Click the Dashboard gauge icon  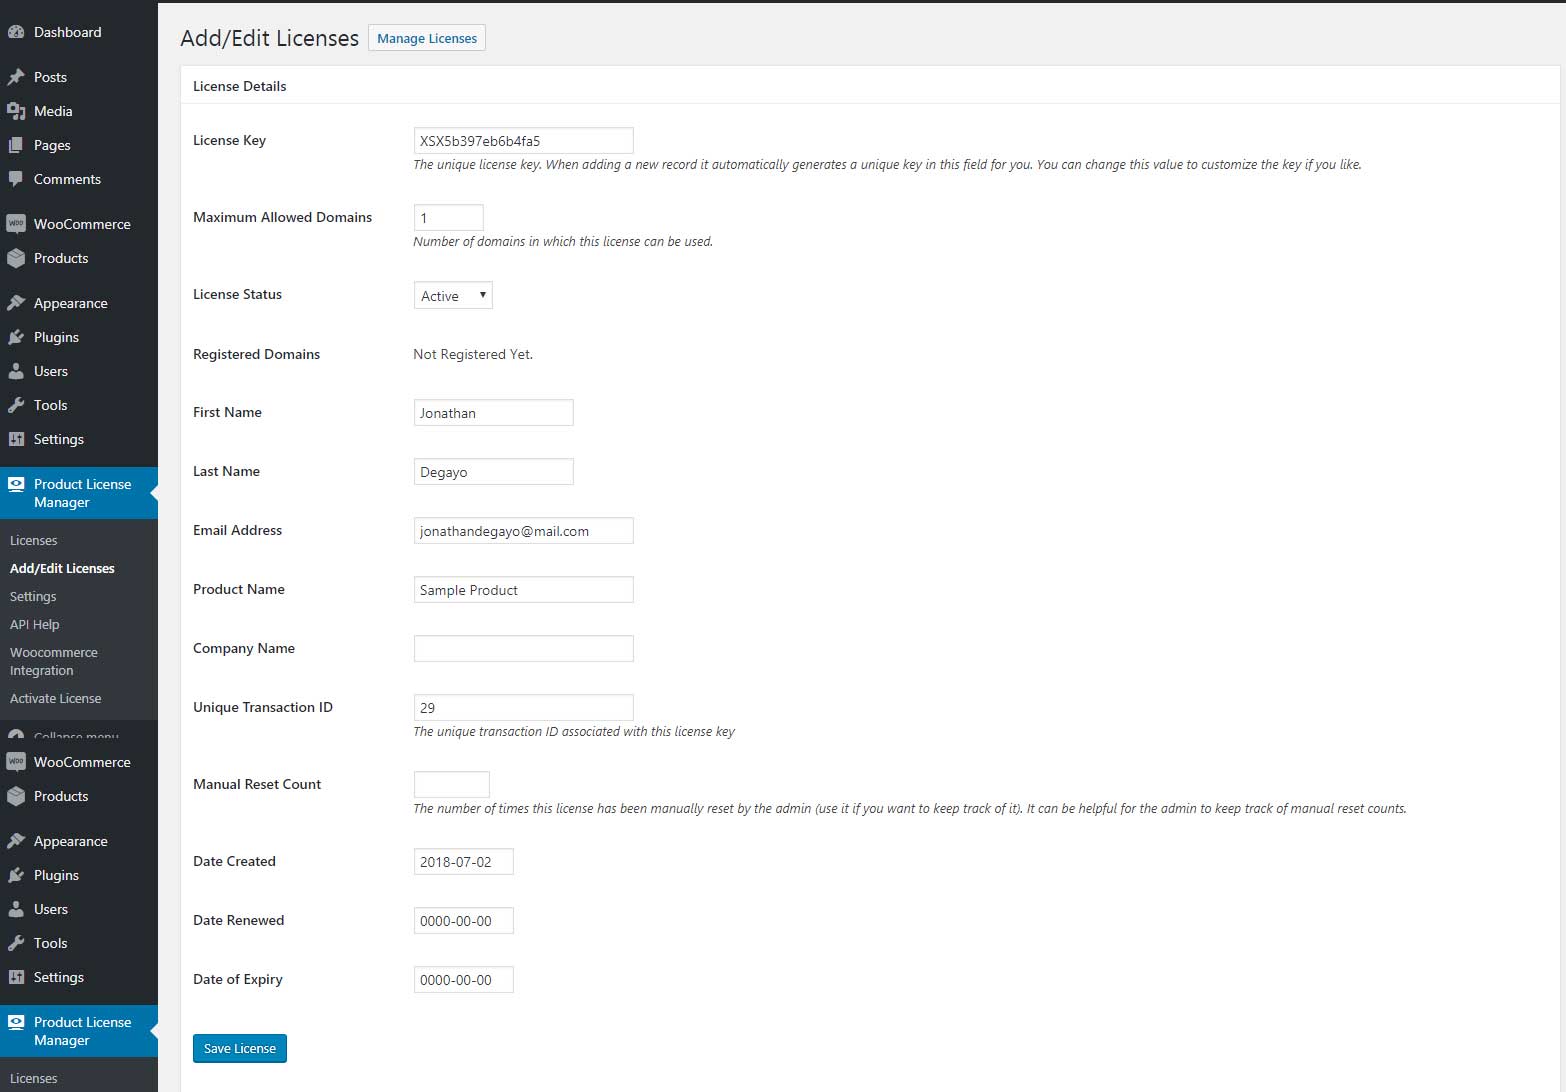(16, 32)
